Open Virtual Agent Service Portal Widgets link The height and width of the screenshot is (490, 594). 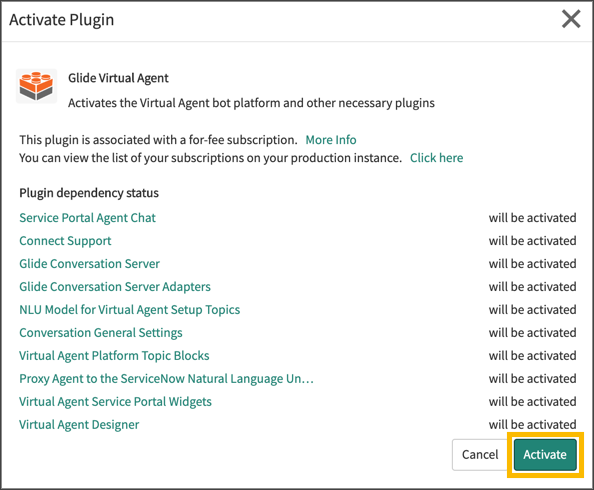(x=115, y=402)
